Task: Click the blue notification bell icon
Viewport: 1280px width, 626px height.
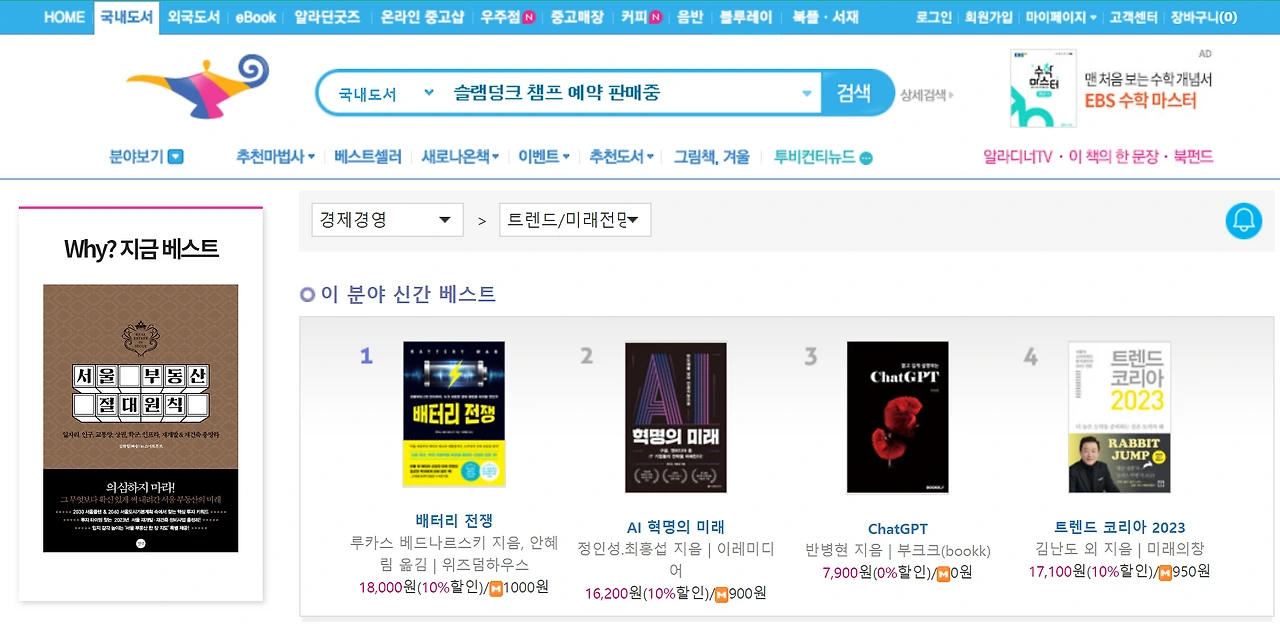Action: pos(1244,220)
